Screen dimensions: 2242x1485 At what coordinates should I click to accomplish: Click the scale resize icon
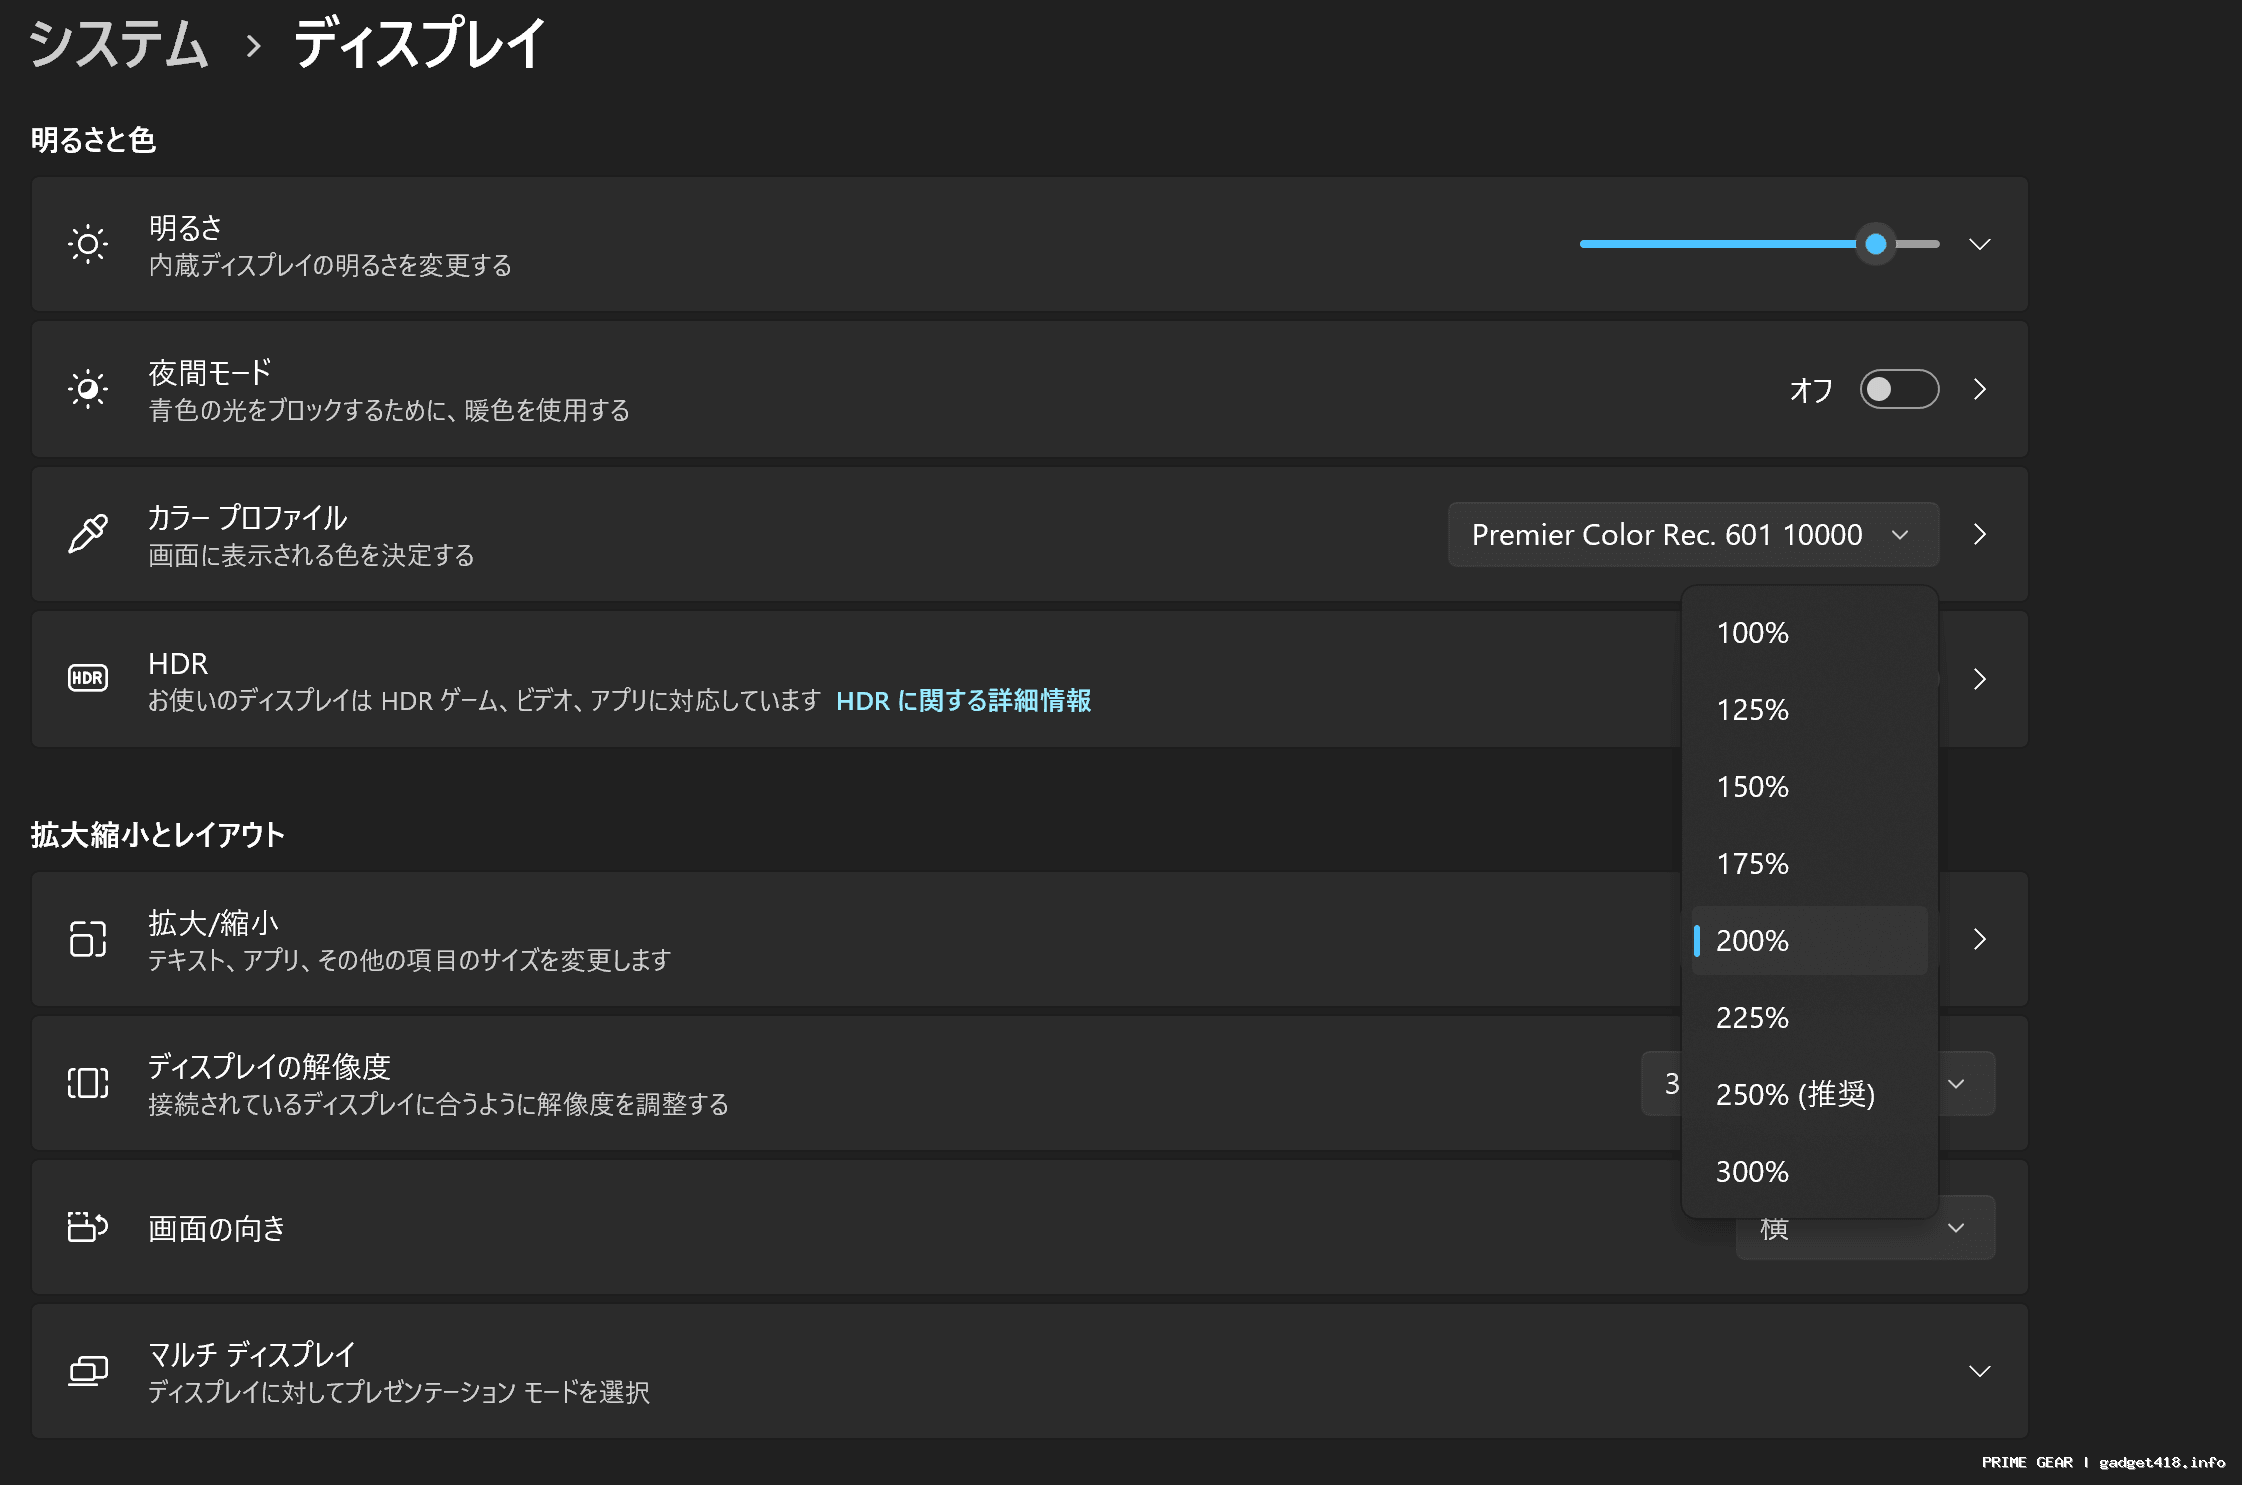(x=88, y=939)
